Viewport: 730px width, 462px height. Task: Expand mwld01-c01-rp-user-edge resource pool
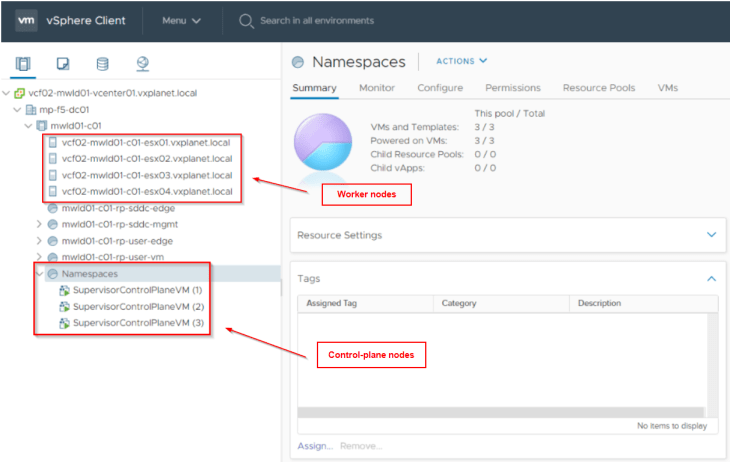(40, 241)
